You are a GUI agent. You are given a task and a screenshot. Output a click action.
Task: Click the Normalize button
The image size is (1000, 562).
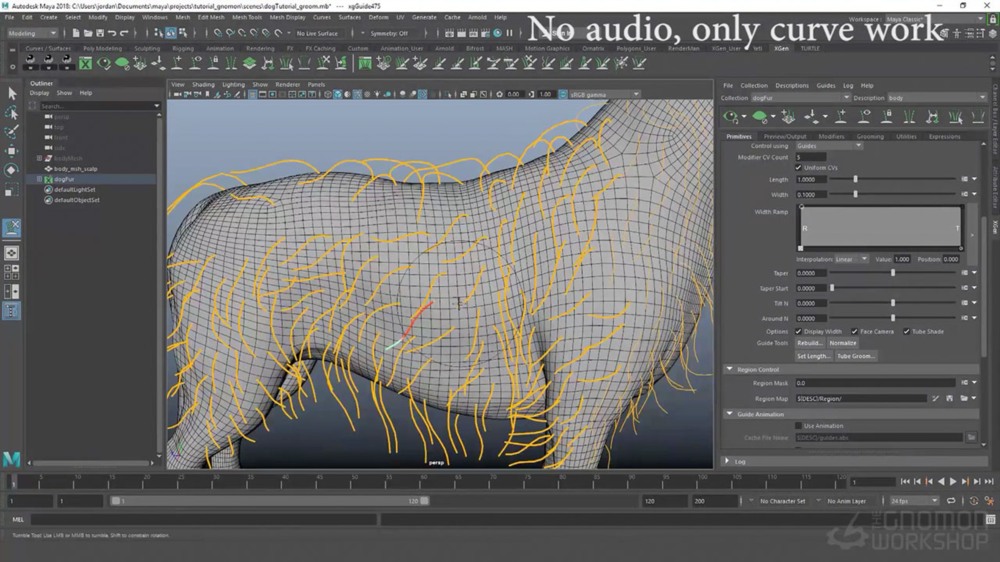point(842,343)
